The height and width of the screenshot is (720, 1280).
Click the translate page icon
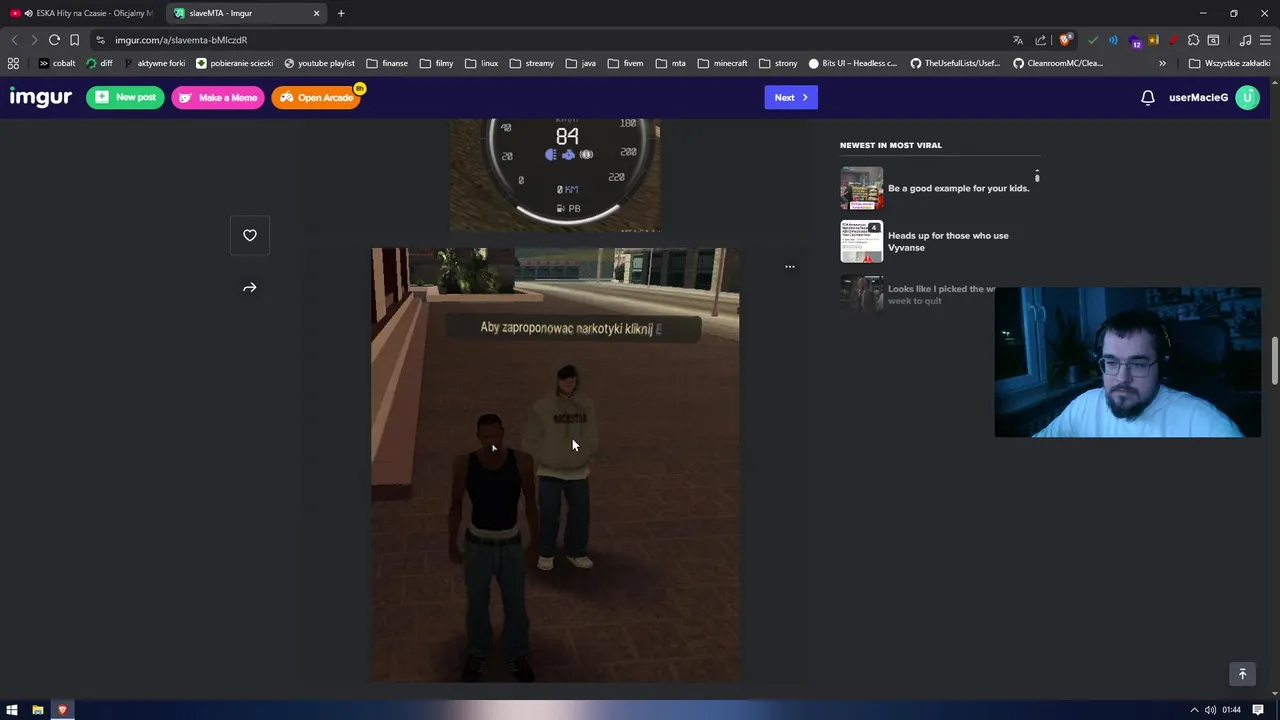pyautogui.click(x=1018, y=40)
